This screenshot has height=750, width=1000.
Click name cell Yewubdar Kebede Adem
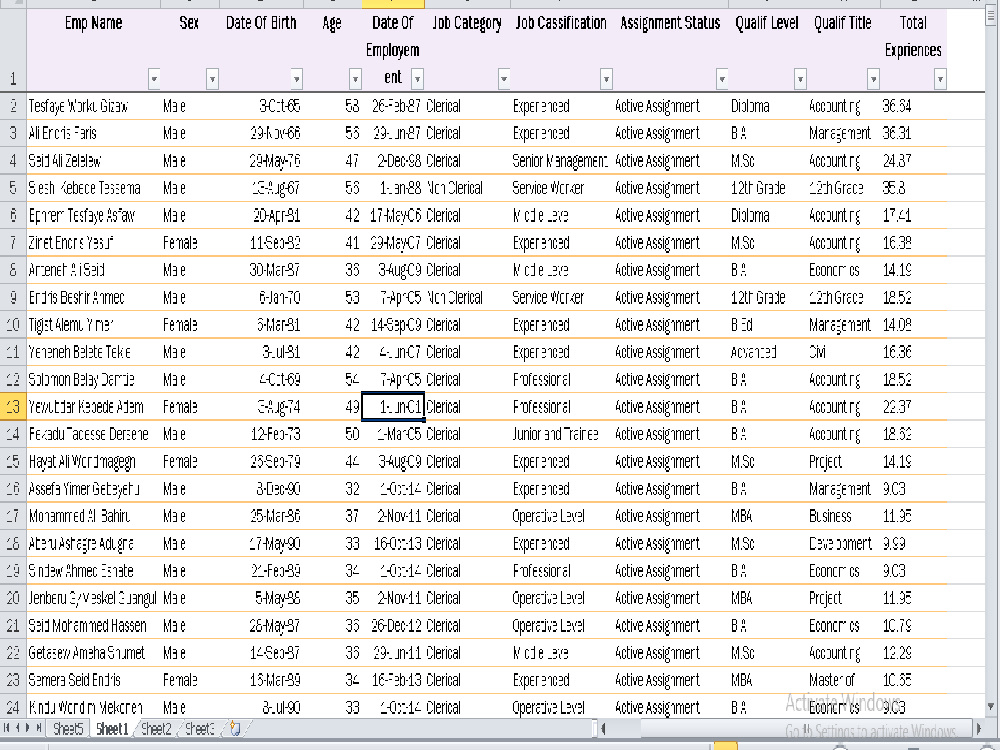point(93,407)
